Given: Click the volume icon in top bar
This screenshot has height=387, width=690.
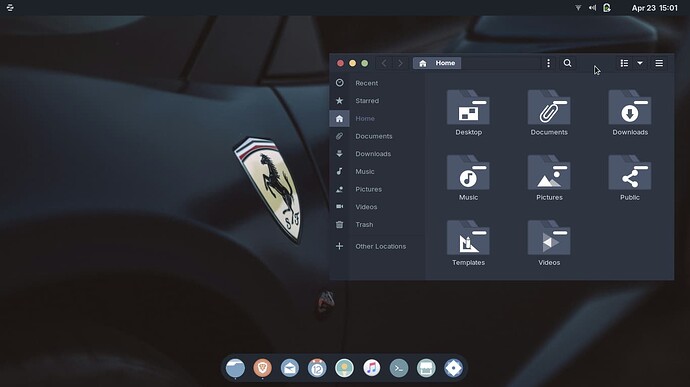Looking at the screenshot, I should [592, 7].
